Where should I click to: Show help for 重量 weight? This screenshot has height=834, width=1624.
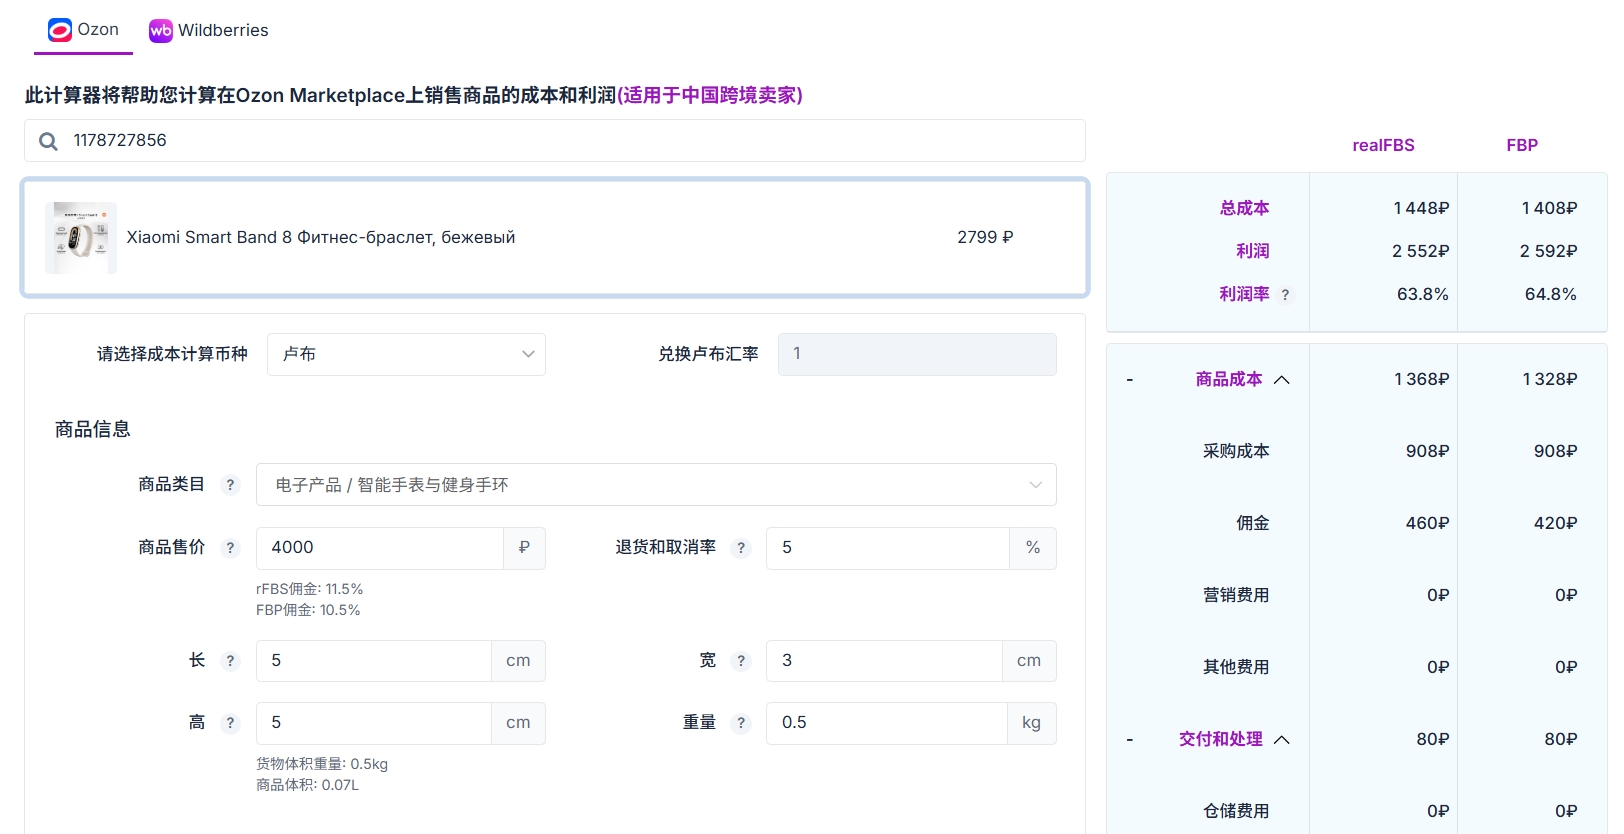click(x=740, y=723)
